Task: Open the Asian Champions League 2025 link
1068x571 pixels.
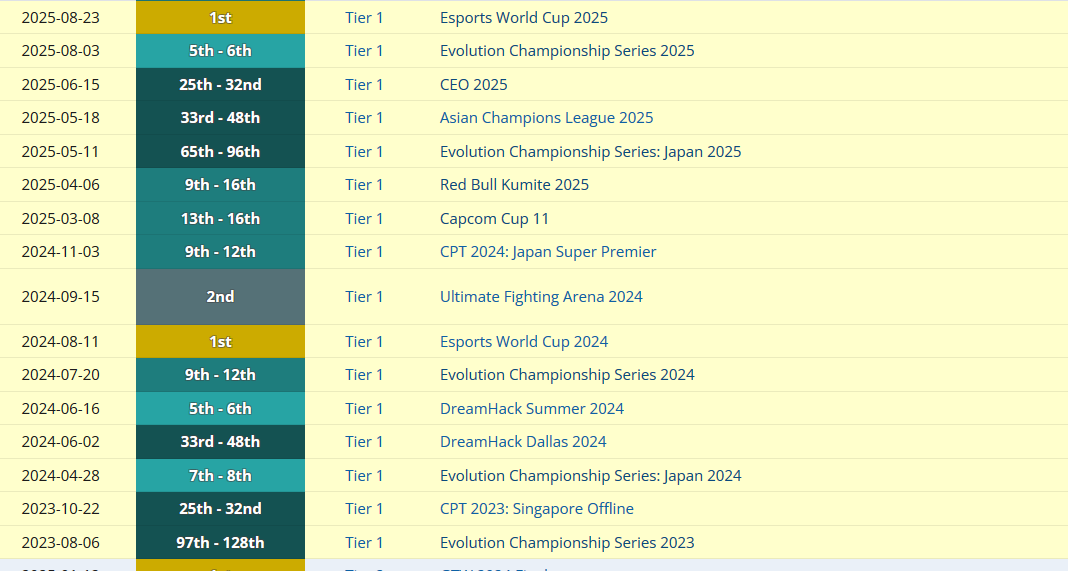Action: [546, 118]
